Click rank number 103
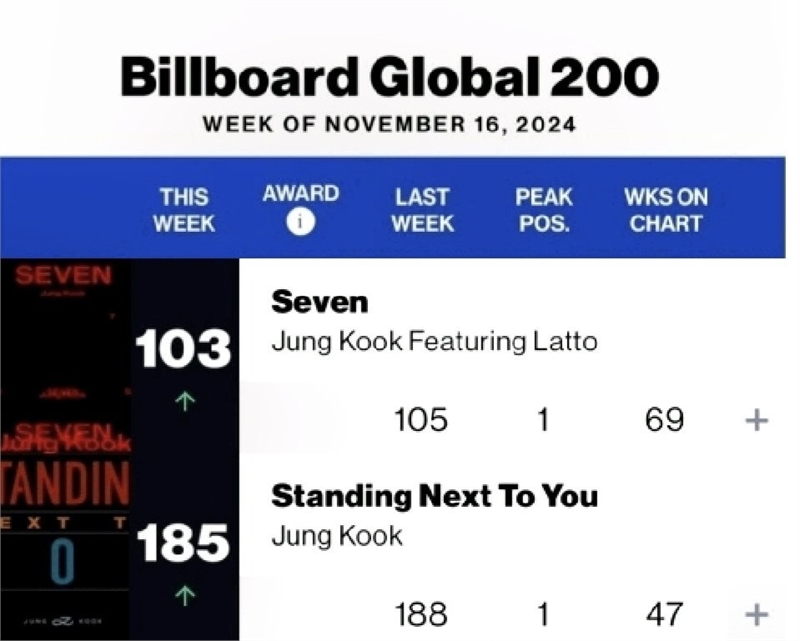800x641 pixels. click(184, 349)
